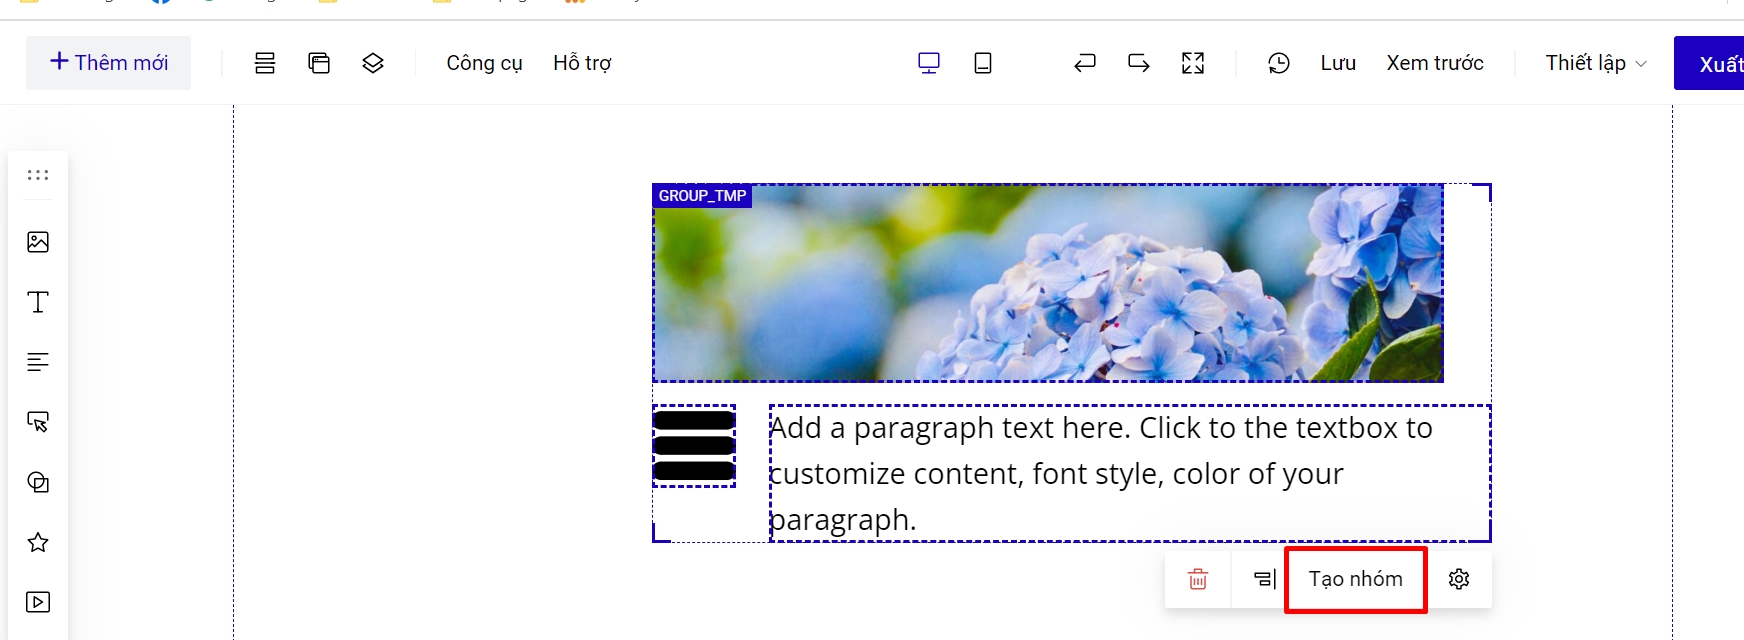Screen dimensions: 1744x640
Task: Click Tạo nhóm to group elements
Action: pyautogui.click(x=1356, y=579)
